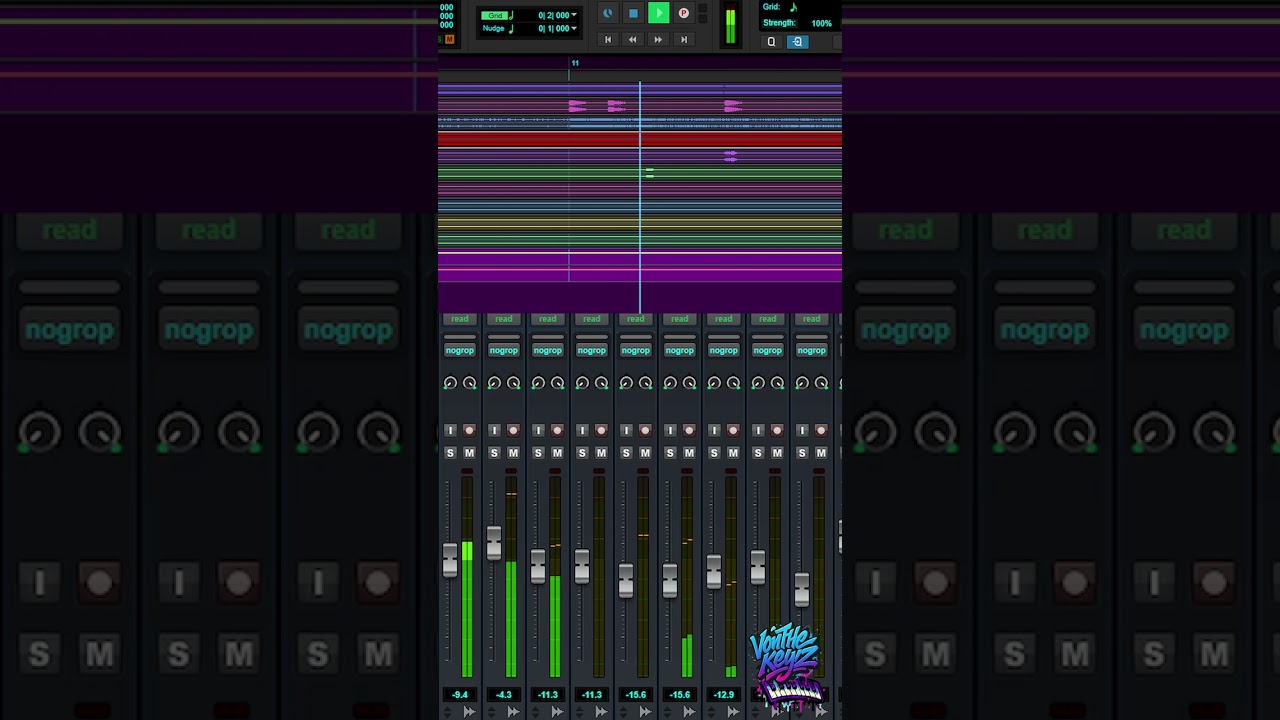1280x720 pixels.
Task: Open the nogrop group selector on the -9.4 channel
Action: click(x=459, y=350)
